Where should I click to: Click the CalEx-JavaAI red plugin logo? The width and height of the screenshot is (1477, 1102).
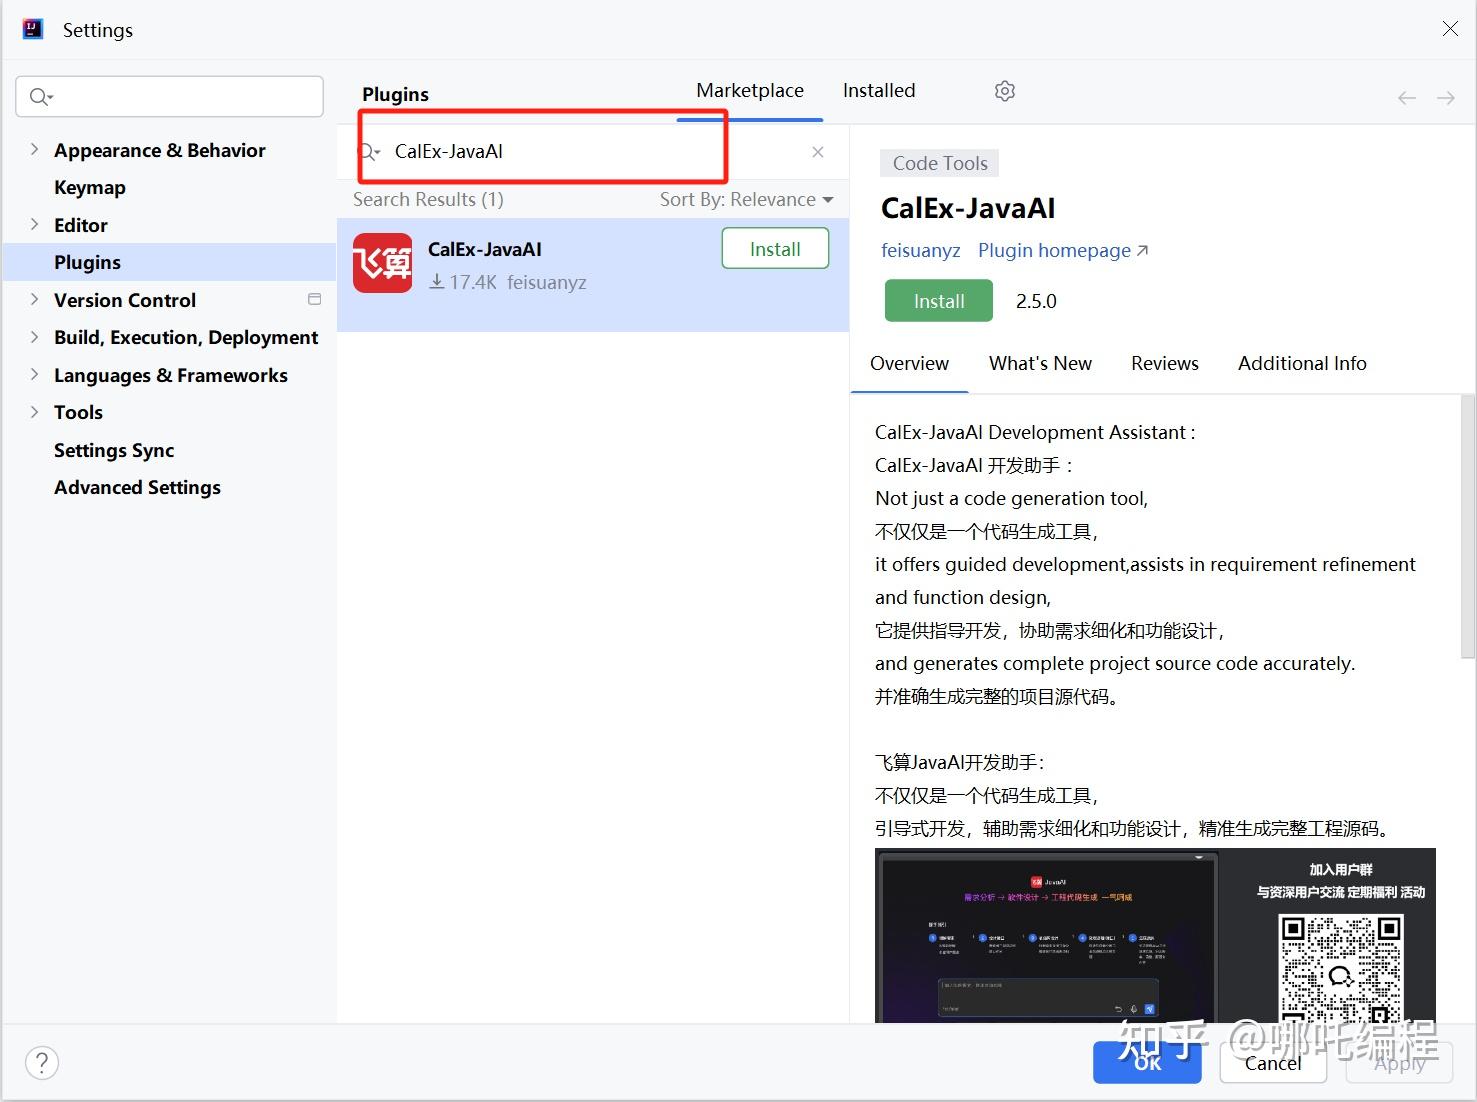tap(382, 263)
